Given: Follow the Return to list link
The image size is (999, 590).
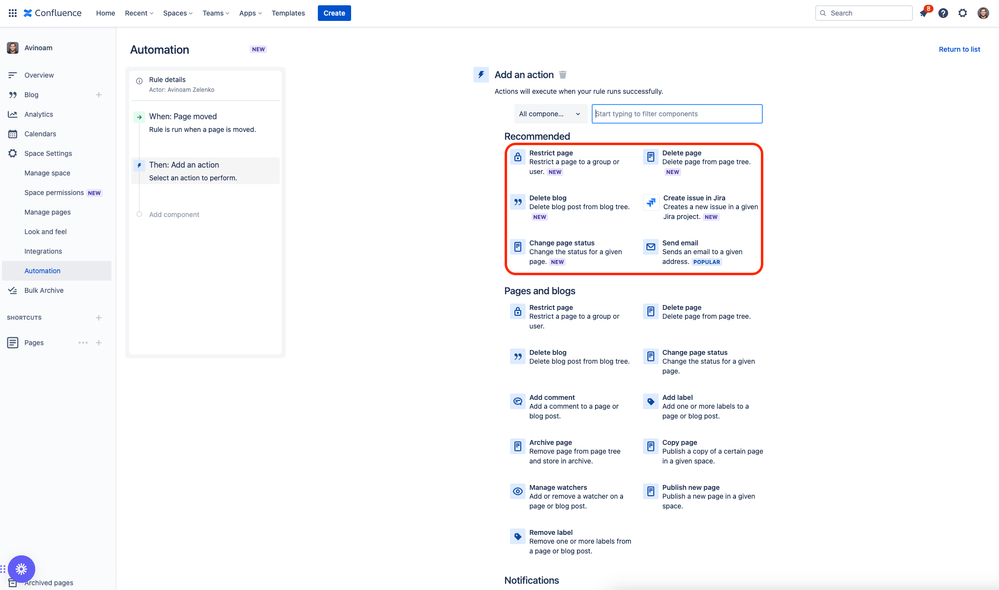Looking at the screenshot, I should 959,49.
